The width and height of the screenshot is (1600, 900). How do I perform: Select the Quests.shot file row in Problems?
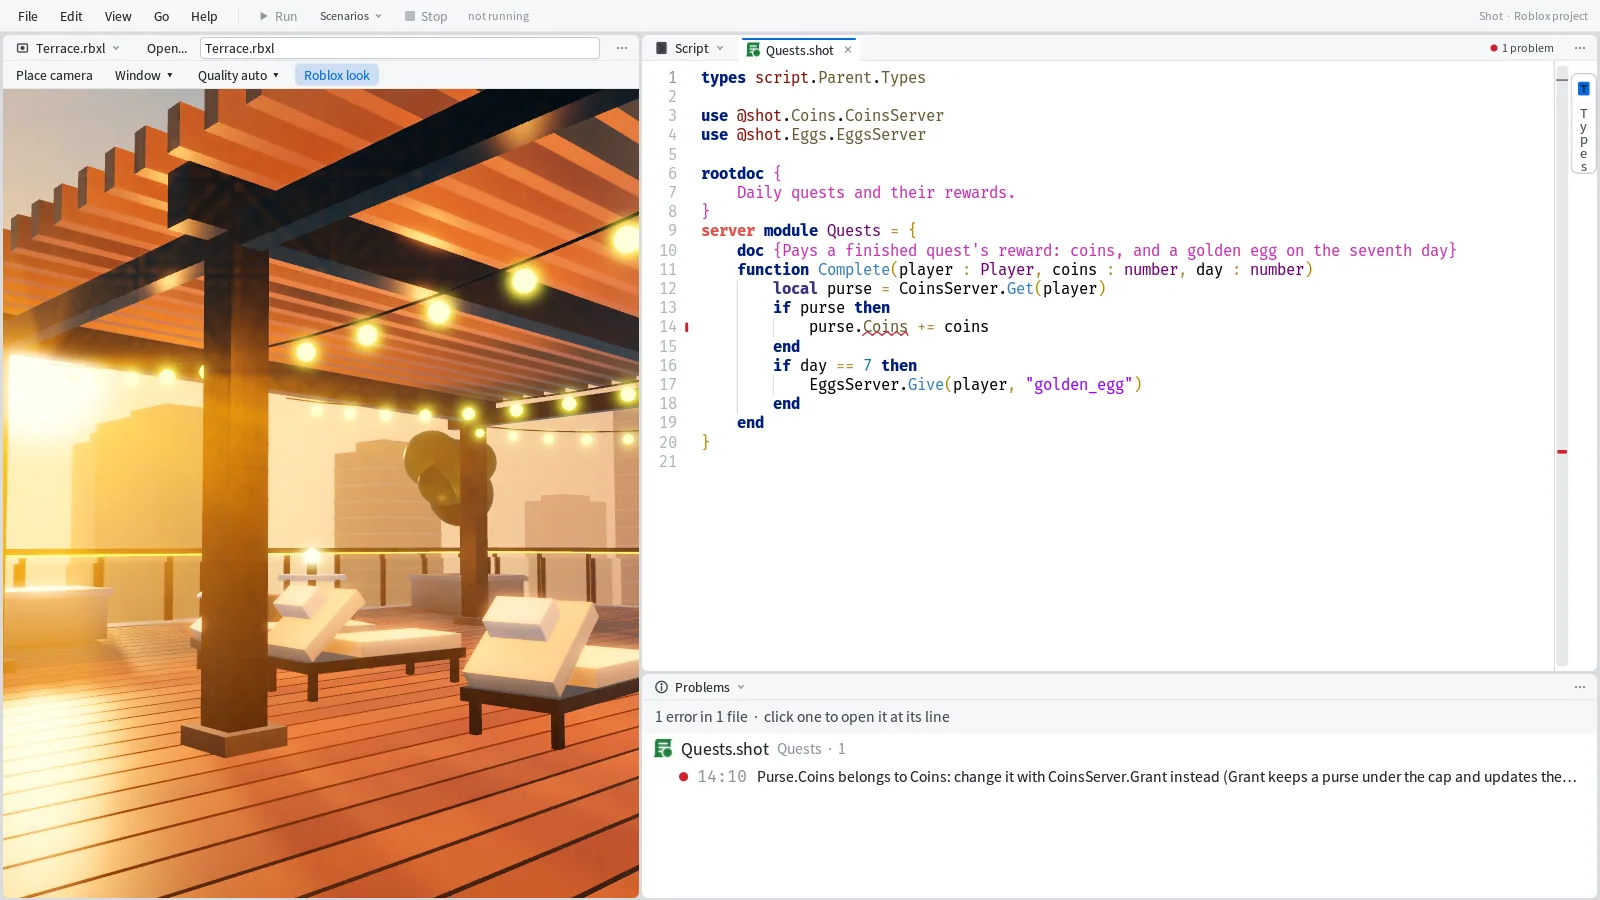pos(1119,749)
